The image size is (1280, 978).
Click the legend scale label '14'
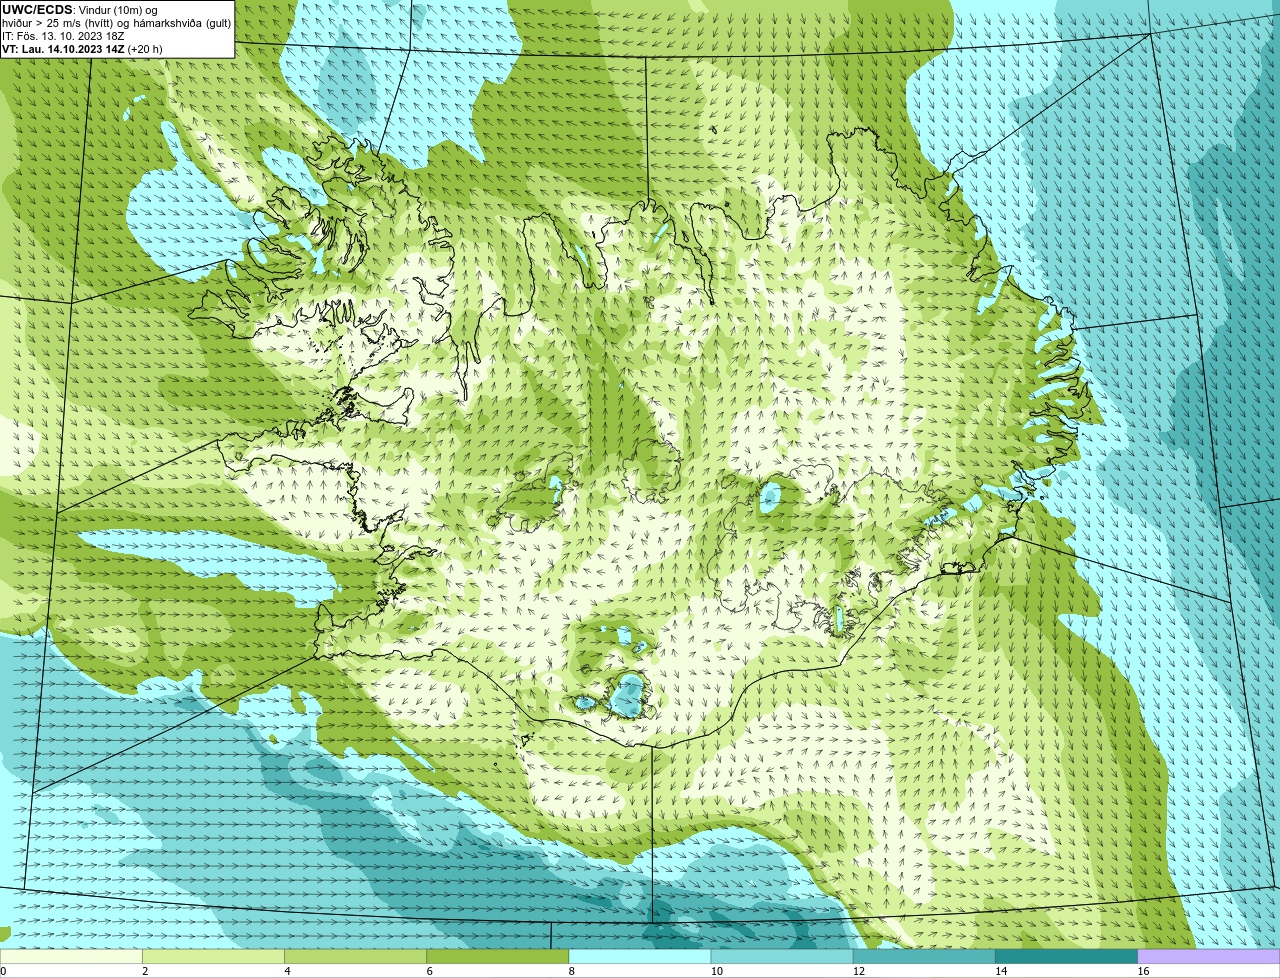tap(1001, 971)
